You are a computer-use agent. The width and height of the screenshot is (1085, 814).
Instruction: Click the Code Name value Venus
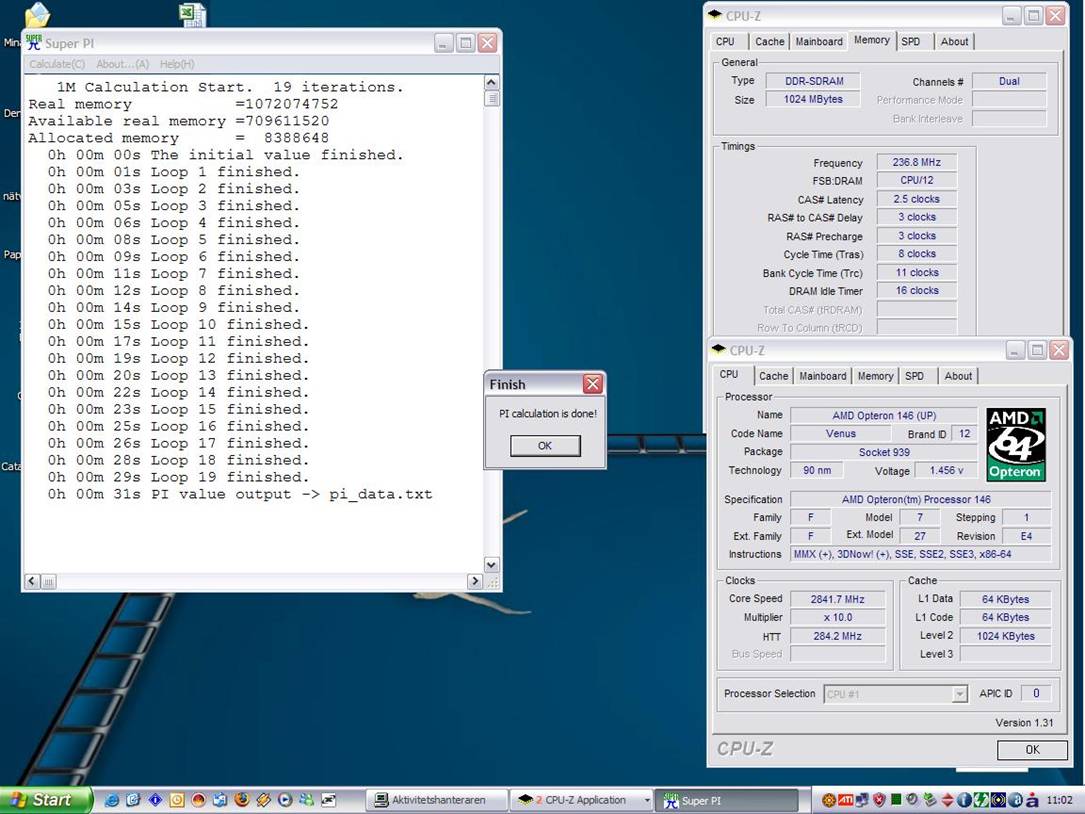(x=841, y=434)
